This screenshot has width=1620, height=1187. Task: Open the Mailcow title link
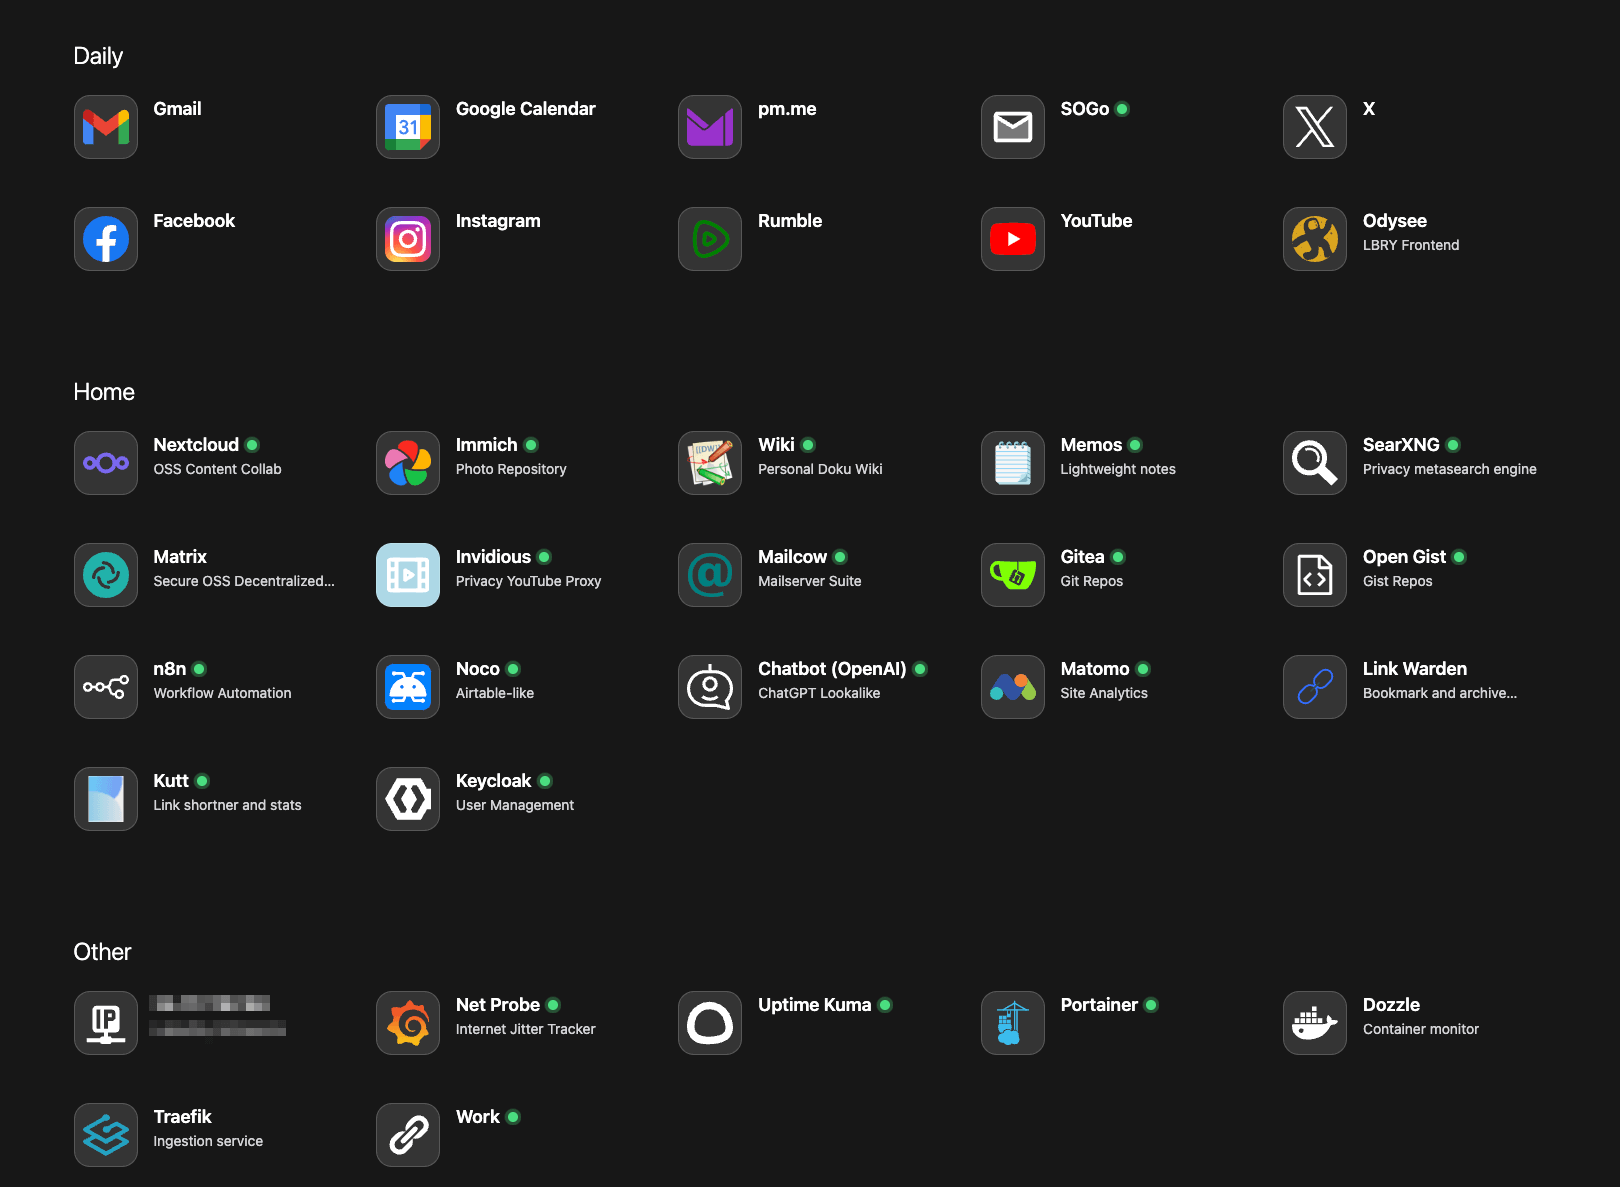(x=792, y=557)
